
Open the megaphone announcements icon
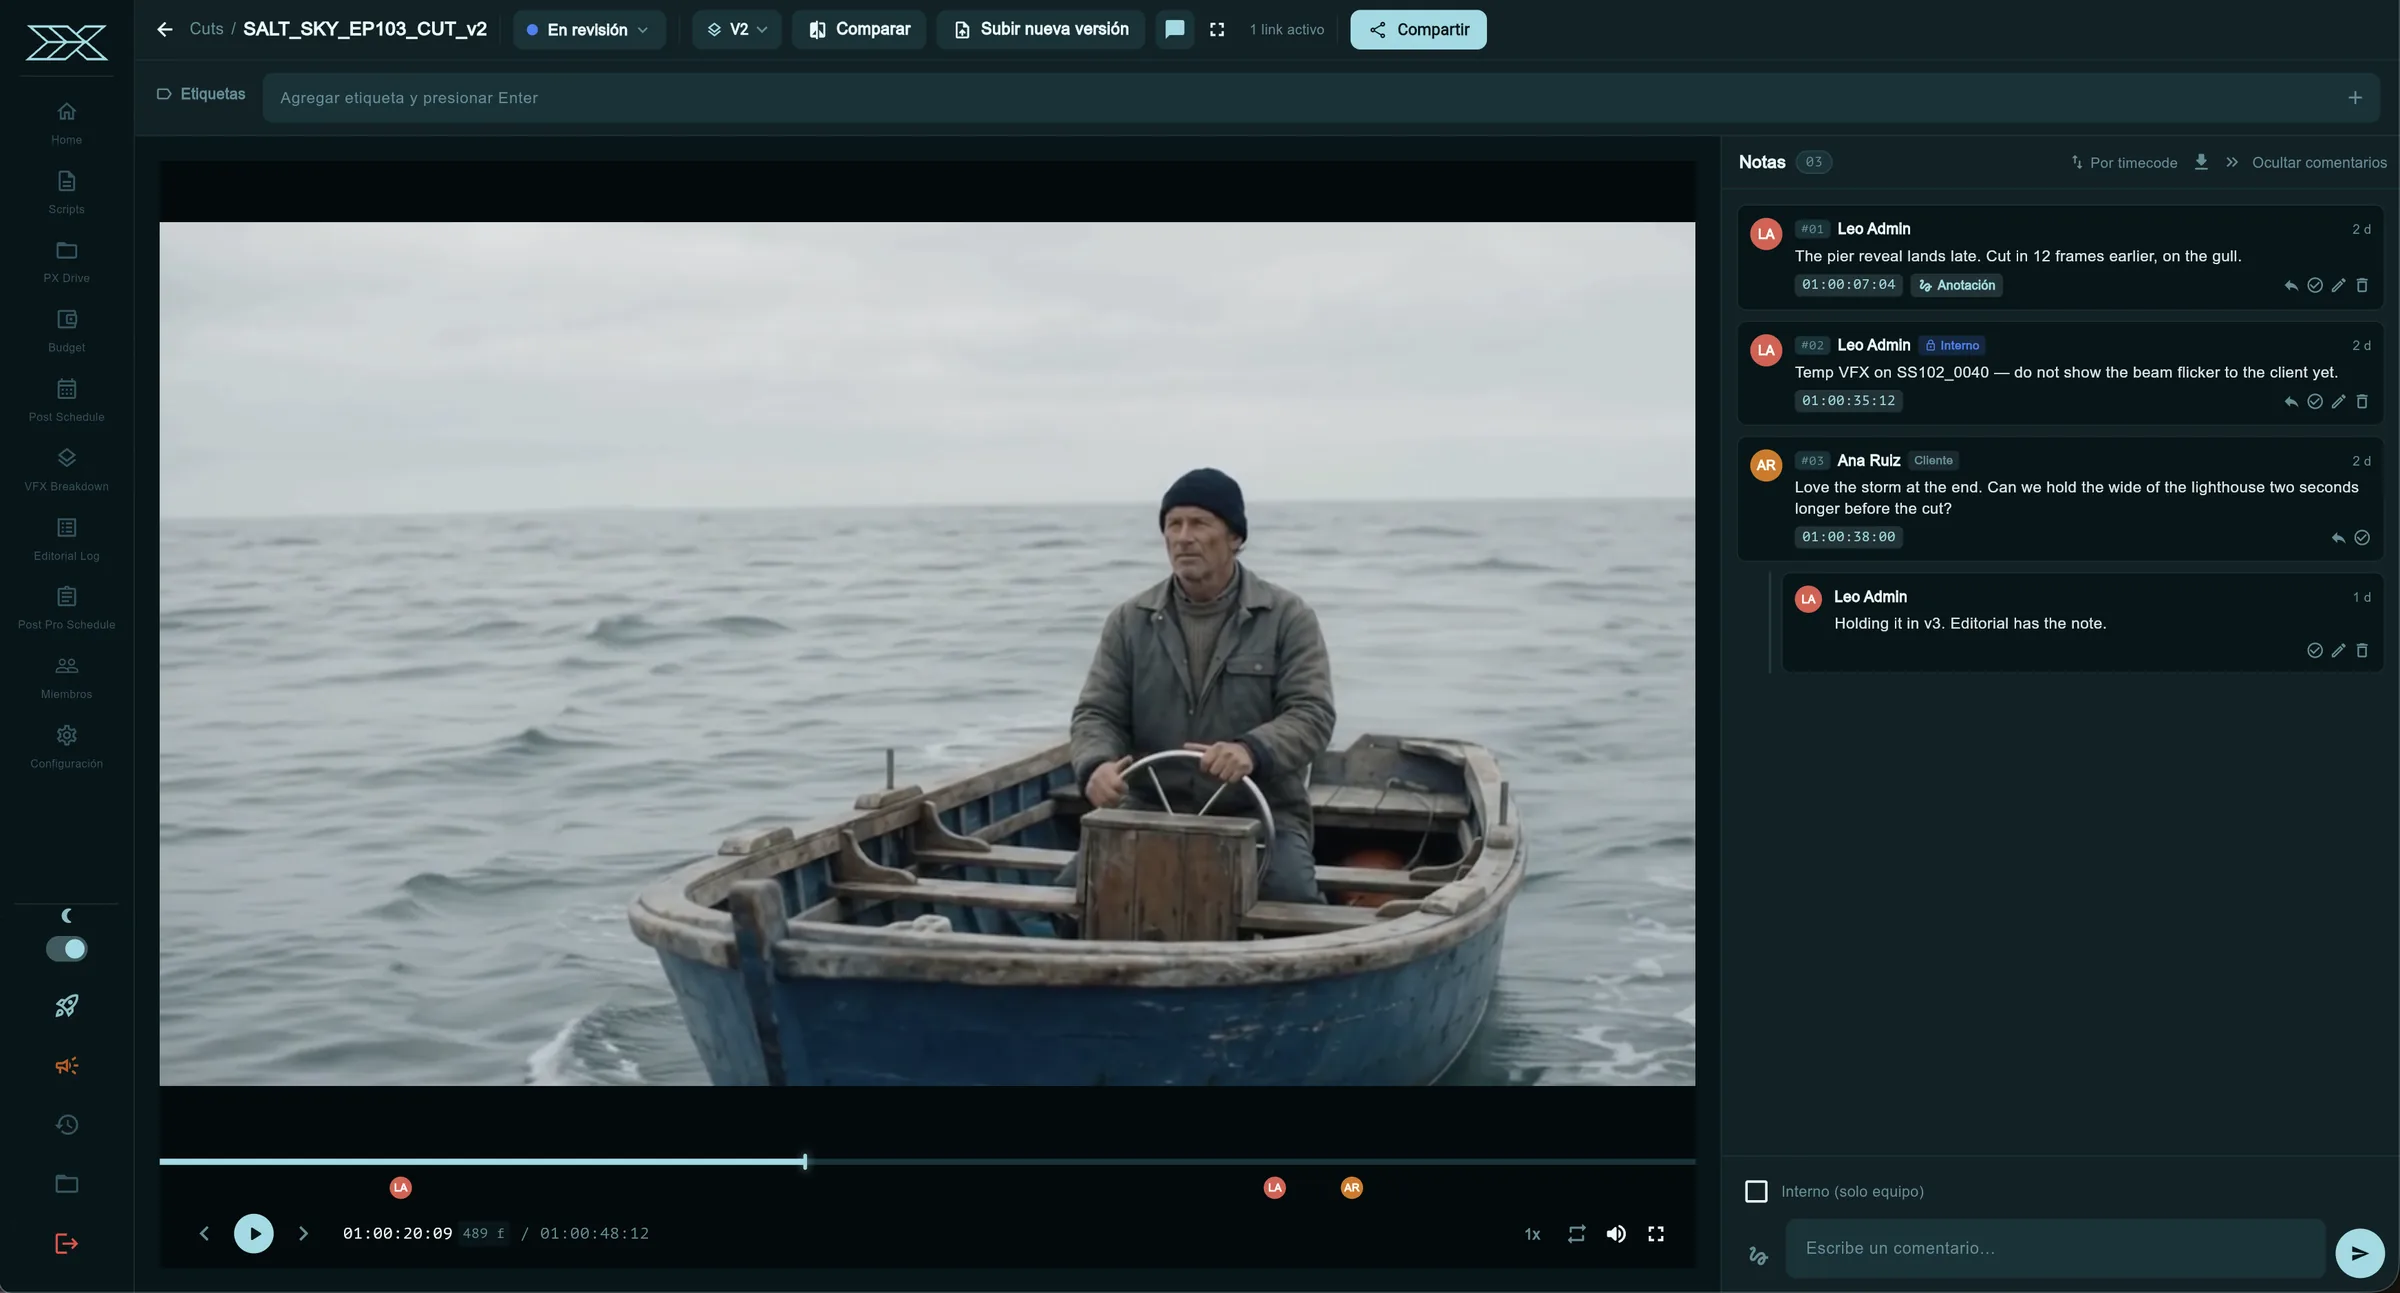pos(67,1066)
